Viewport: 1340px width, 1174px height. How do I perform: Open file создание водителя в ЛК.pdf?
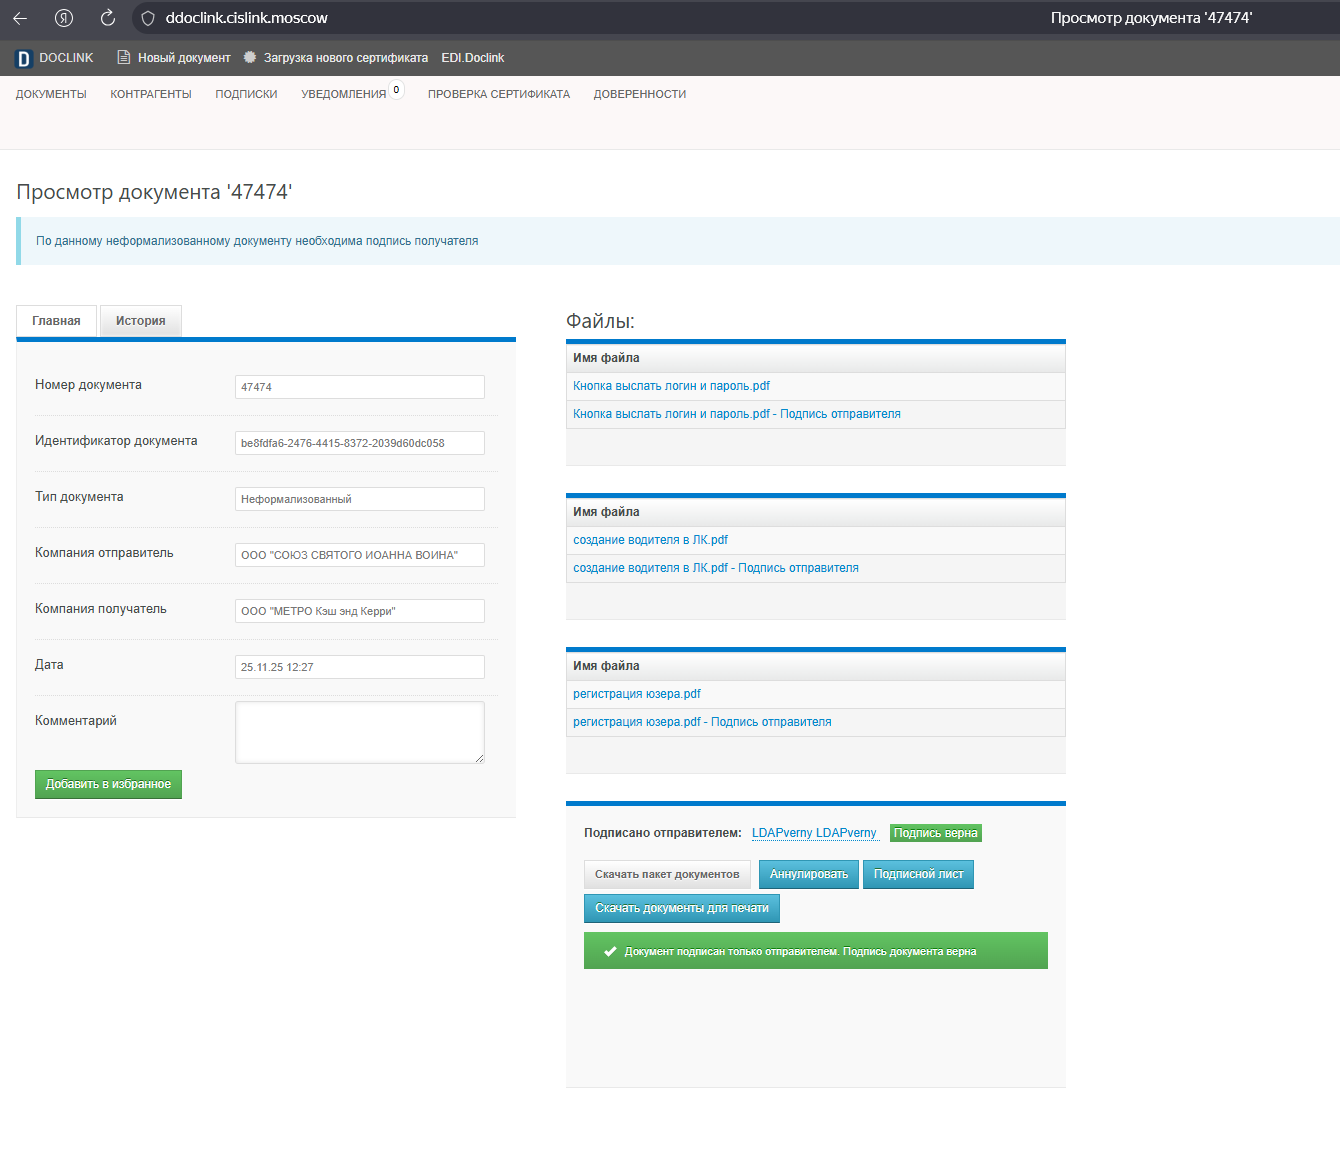[650, 540]
